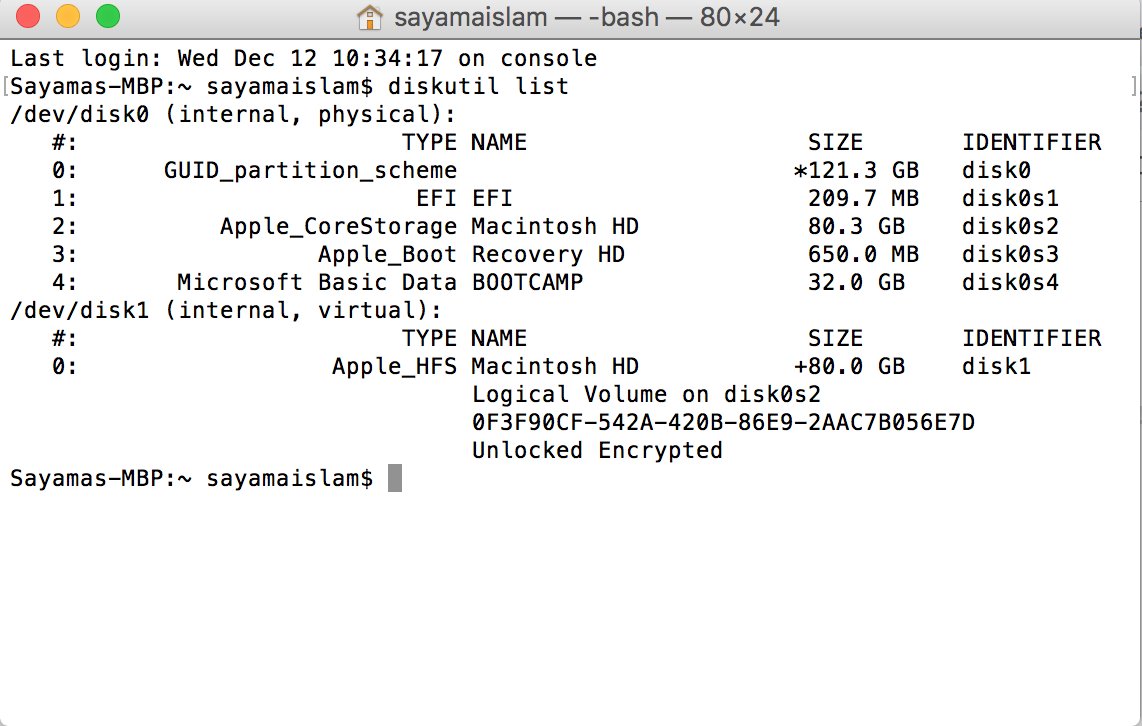Click the GUID_partition_scheme type text
The width and height of the screenshot is (1142, 726).
[310, 171]
